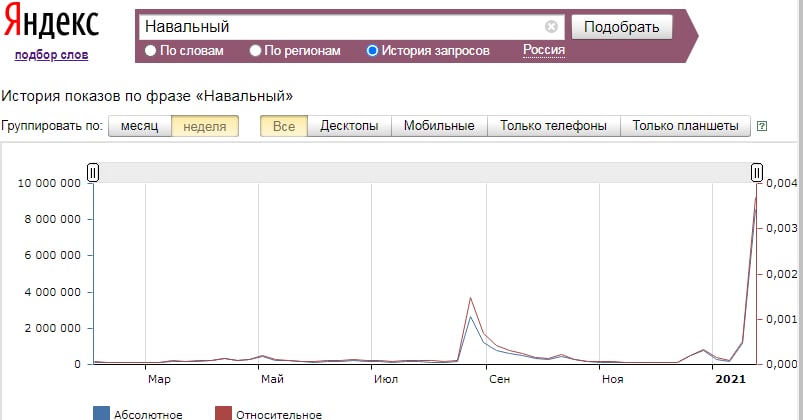The image size is (803, 420).
Task: Select the 'По словам' radio option
Action: (x=151, y=51)
